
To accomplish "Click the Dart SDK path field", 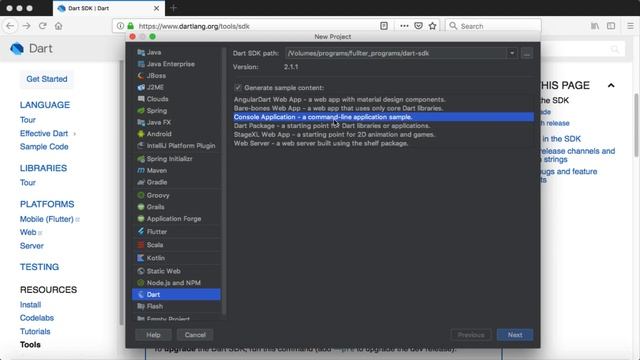I will (x=396, y=53).
